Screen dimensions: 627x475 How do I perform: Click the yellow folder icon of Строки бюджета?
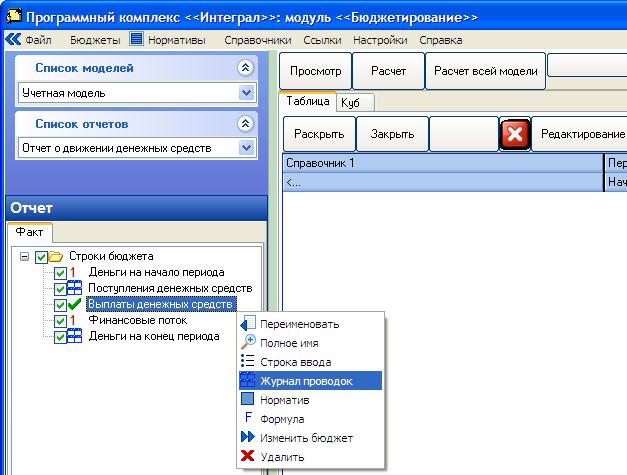[x=56, y=256]
